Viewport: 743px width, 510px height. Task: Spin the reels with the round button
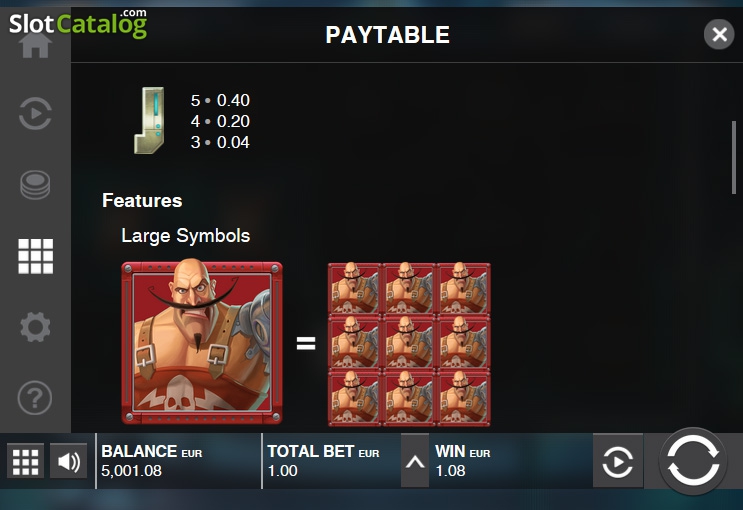click(x=693, y=461)
